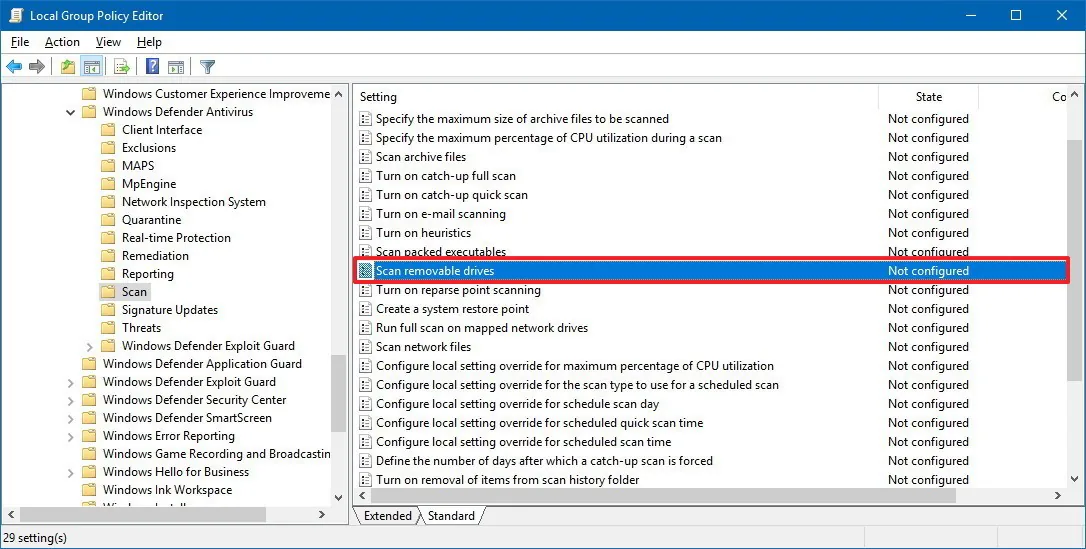The width and height of the screenshot is (1086, 549).
Task: Click policy icon beside Turn on catch-up full scan
Action: pyautogui.click(x=366, y=176)
